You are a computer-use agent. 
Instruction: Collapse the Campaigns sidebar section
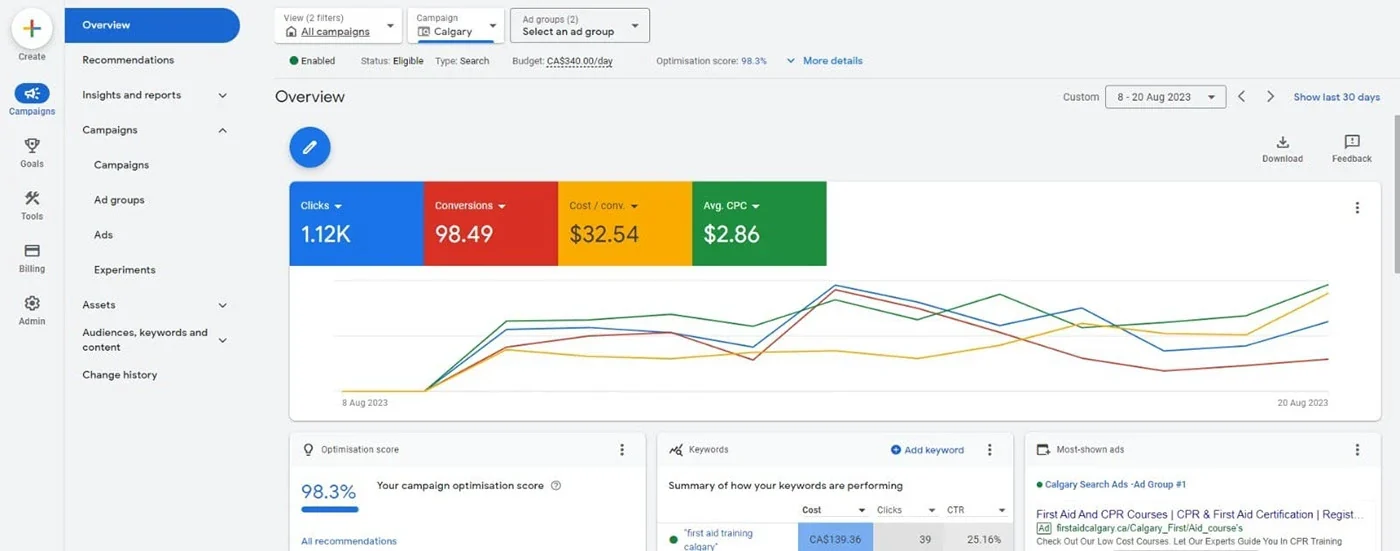(x=222, y=130)
